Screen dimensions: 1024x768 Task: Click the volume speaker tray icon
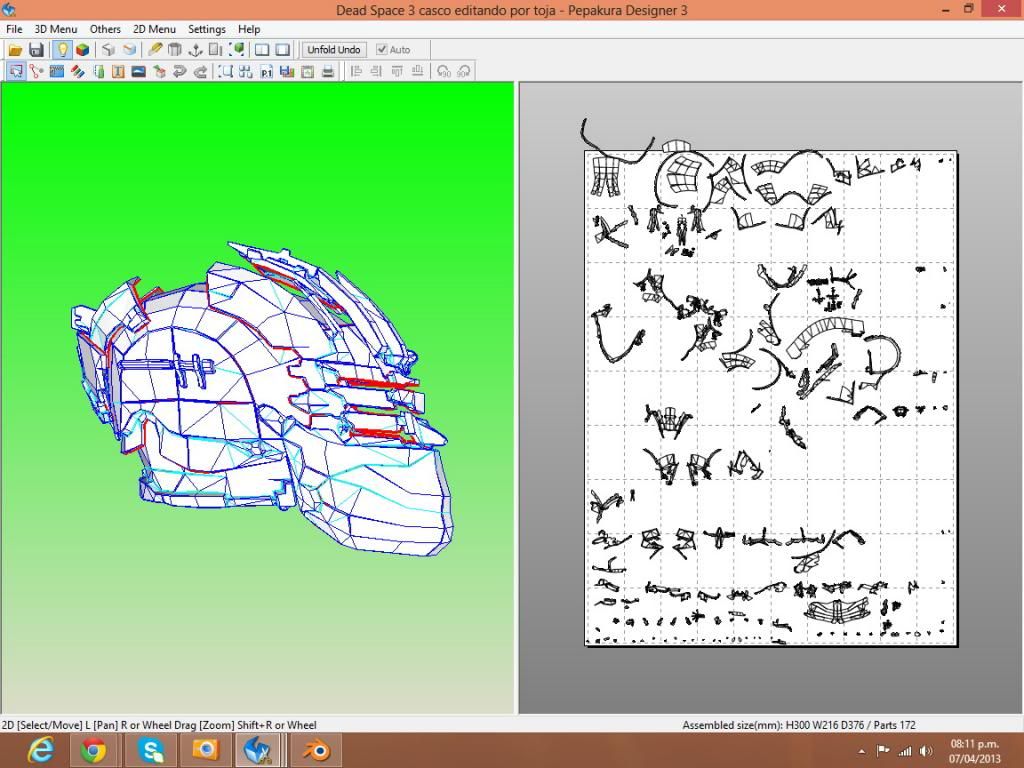coord(925,751)
